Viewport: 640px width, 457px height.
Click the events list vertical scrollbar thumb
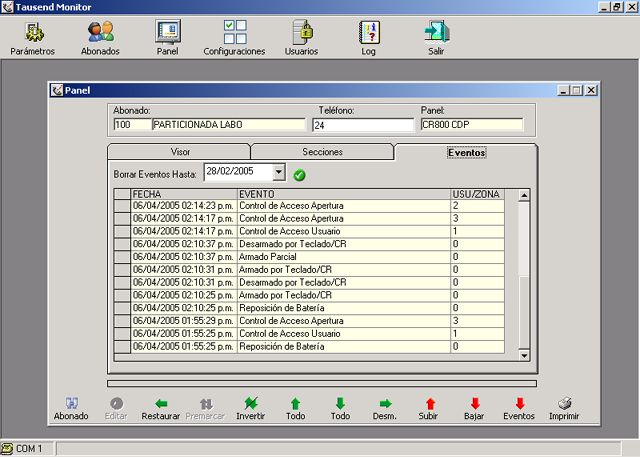point(524,312)
